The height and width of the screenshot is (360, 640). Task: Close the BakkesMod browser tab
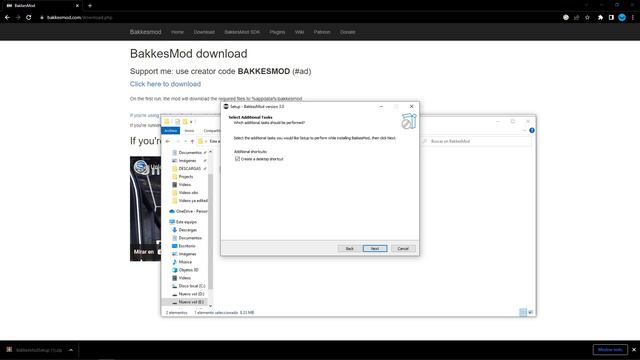tap(77, 6)
